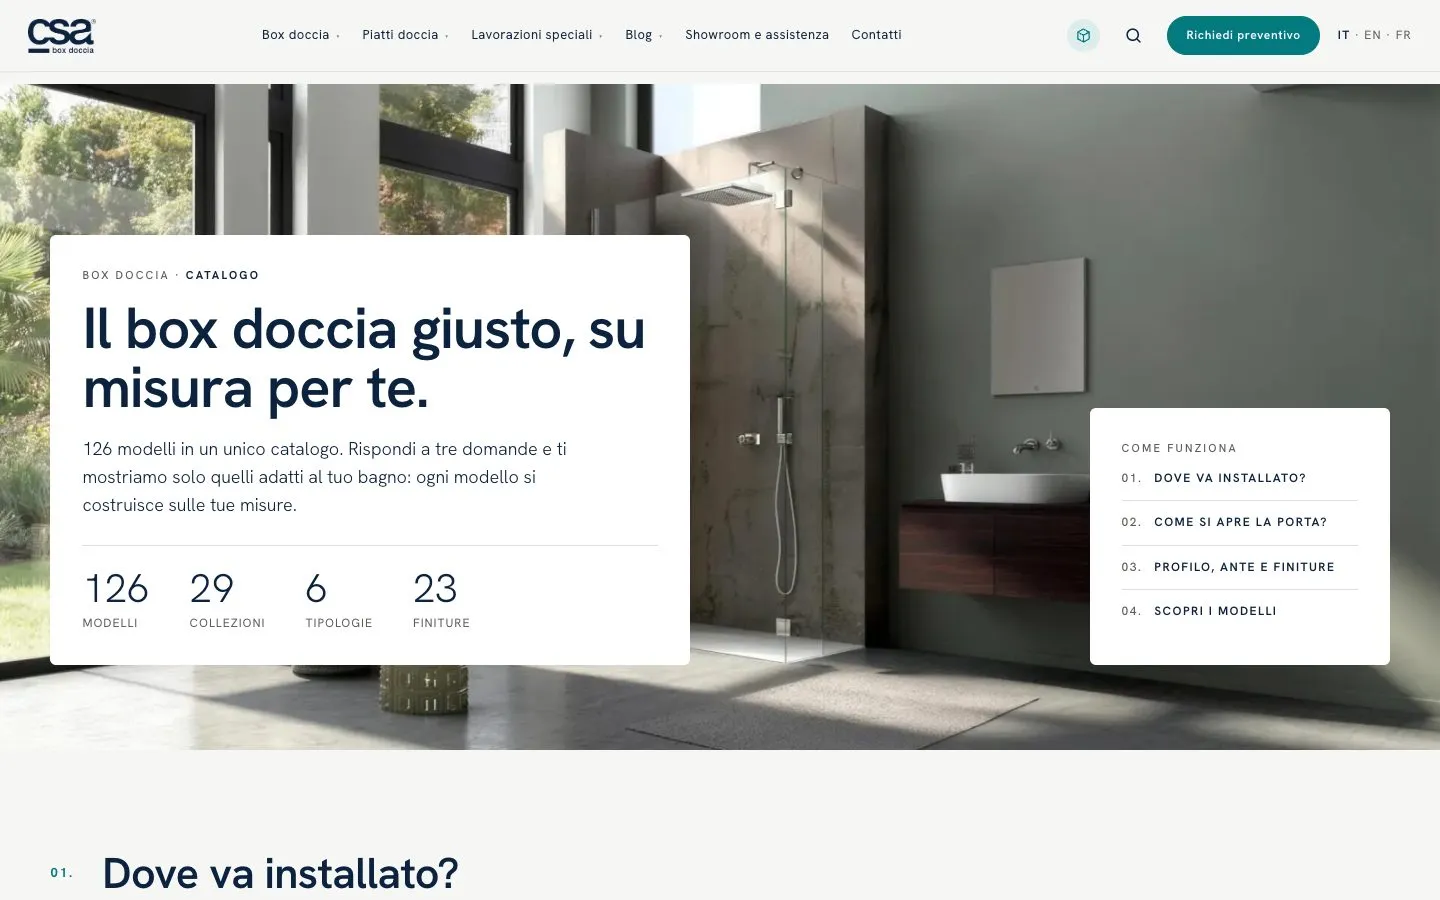Viewport: 1440px width, 900px height.
Task: Click the CSA box doccia logo
Action: coord(61,36)
